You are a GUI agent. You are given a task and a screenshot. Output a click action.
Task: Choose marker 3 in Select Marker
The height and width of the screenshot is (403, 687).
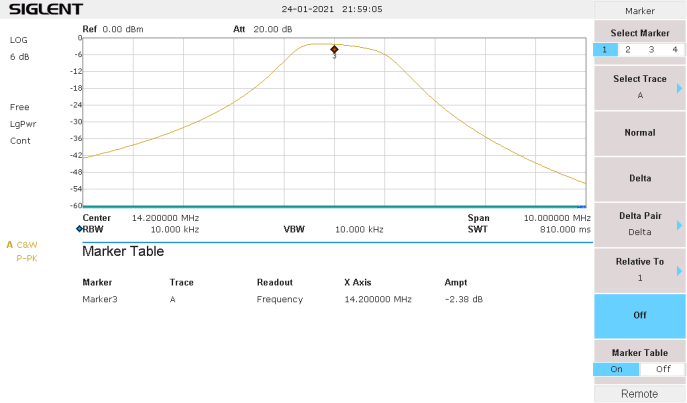click(x=651, y=49)
